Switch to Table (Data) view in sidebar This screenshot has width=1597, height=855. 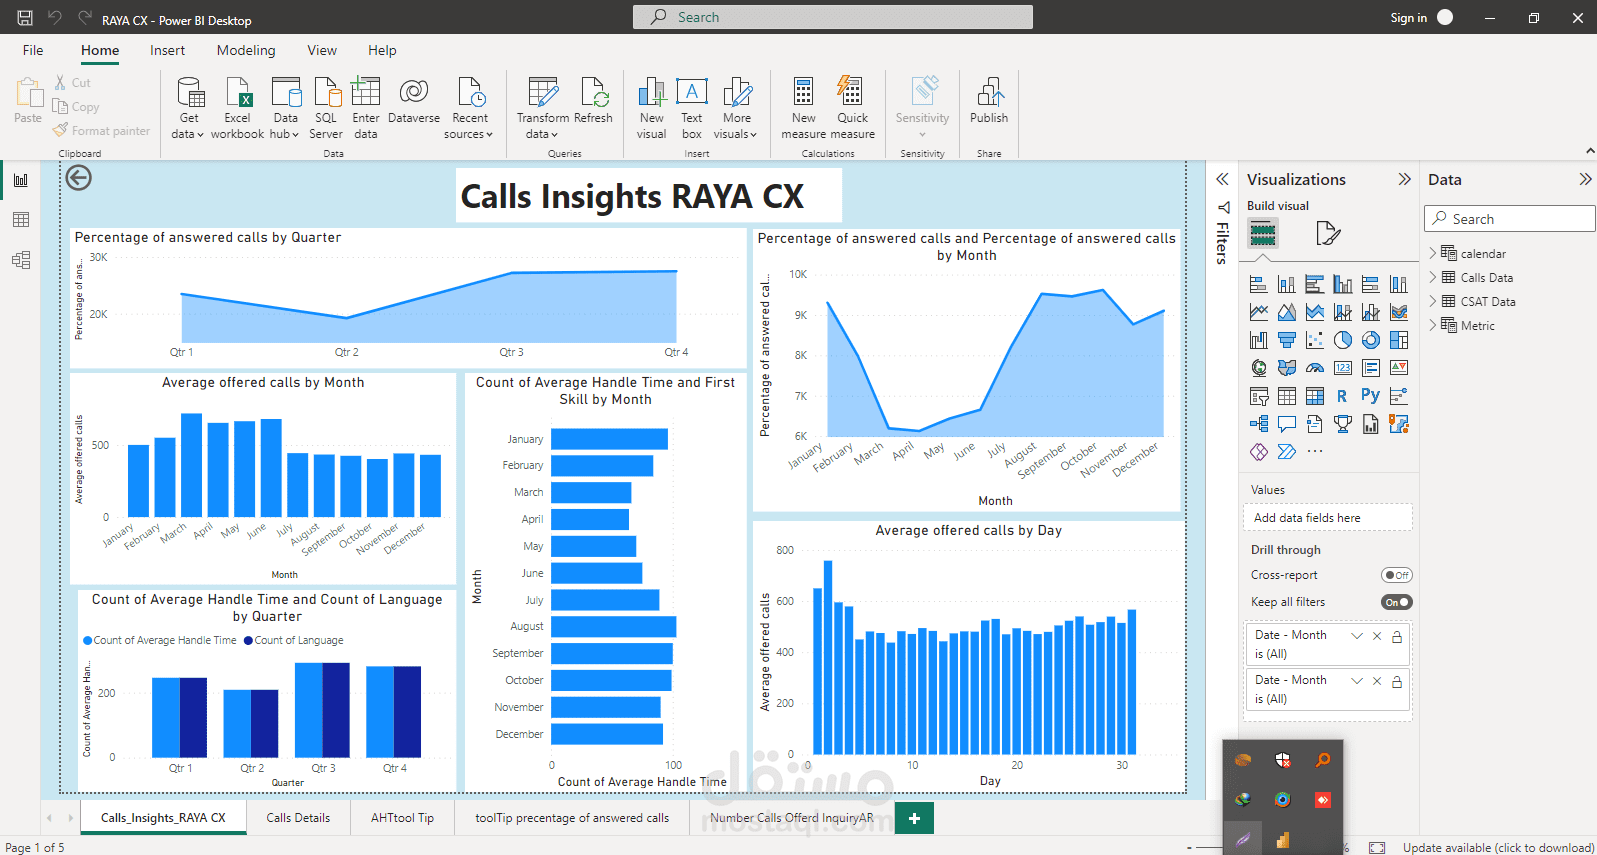point(21,220)
